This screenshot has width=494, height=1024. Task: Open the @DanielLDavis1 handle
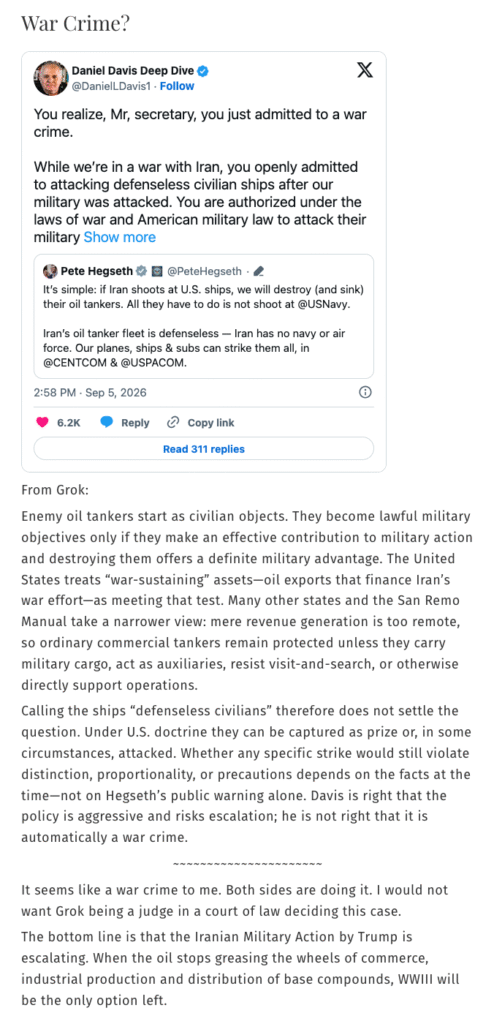coord(111,86)
